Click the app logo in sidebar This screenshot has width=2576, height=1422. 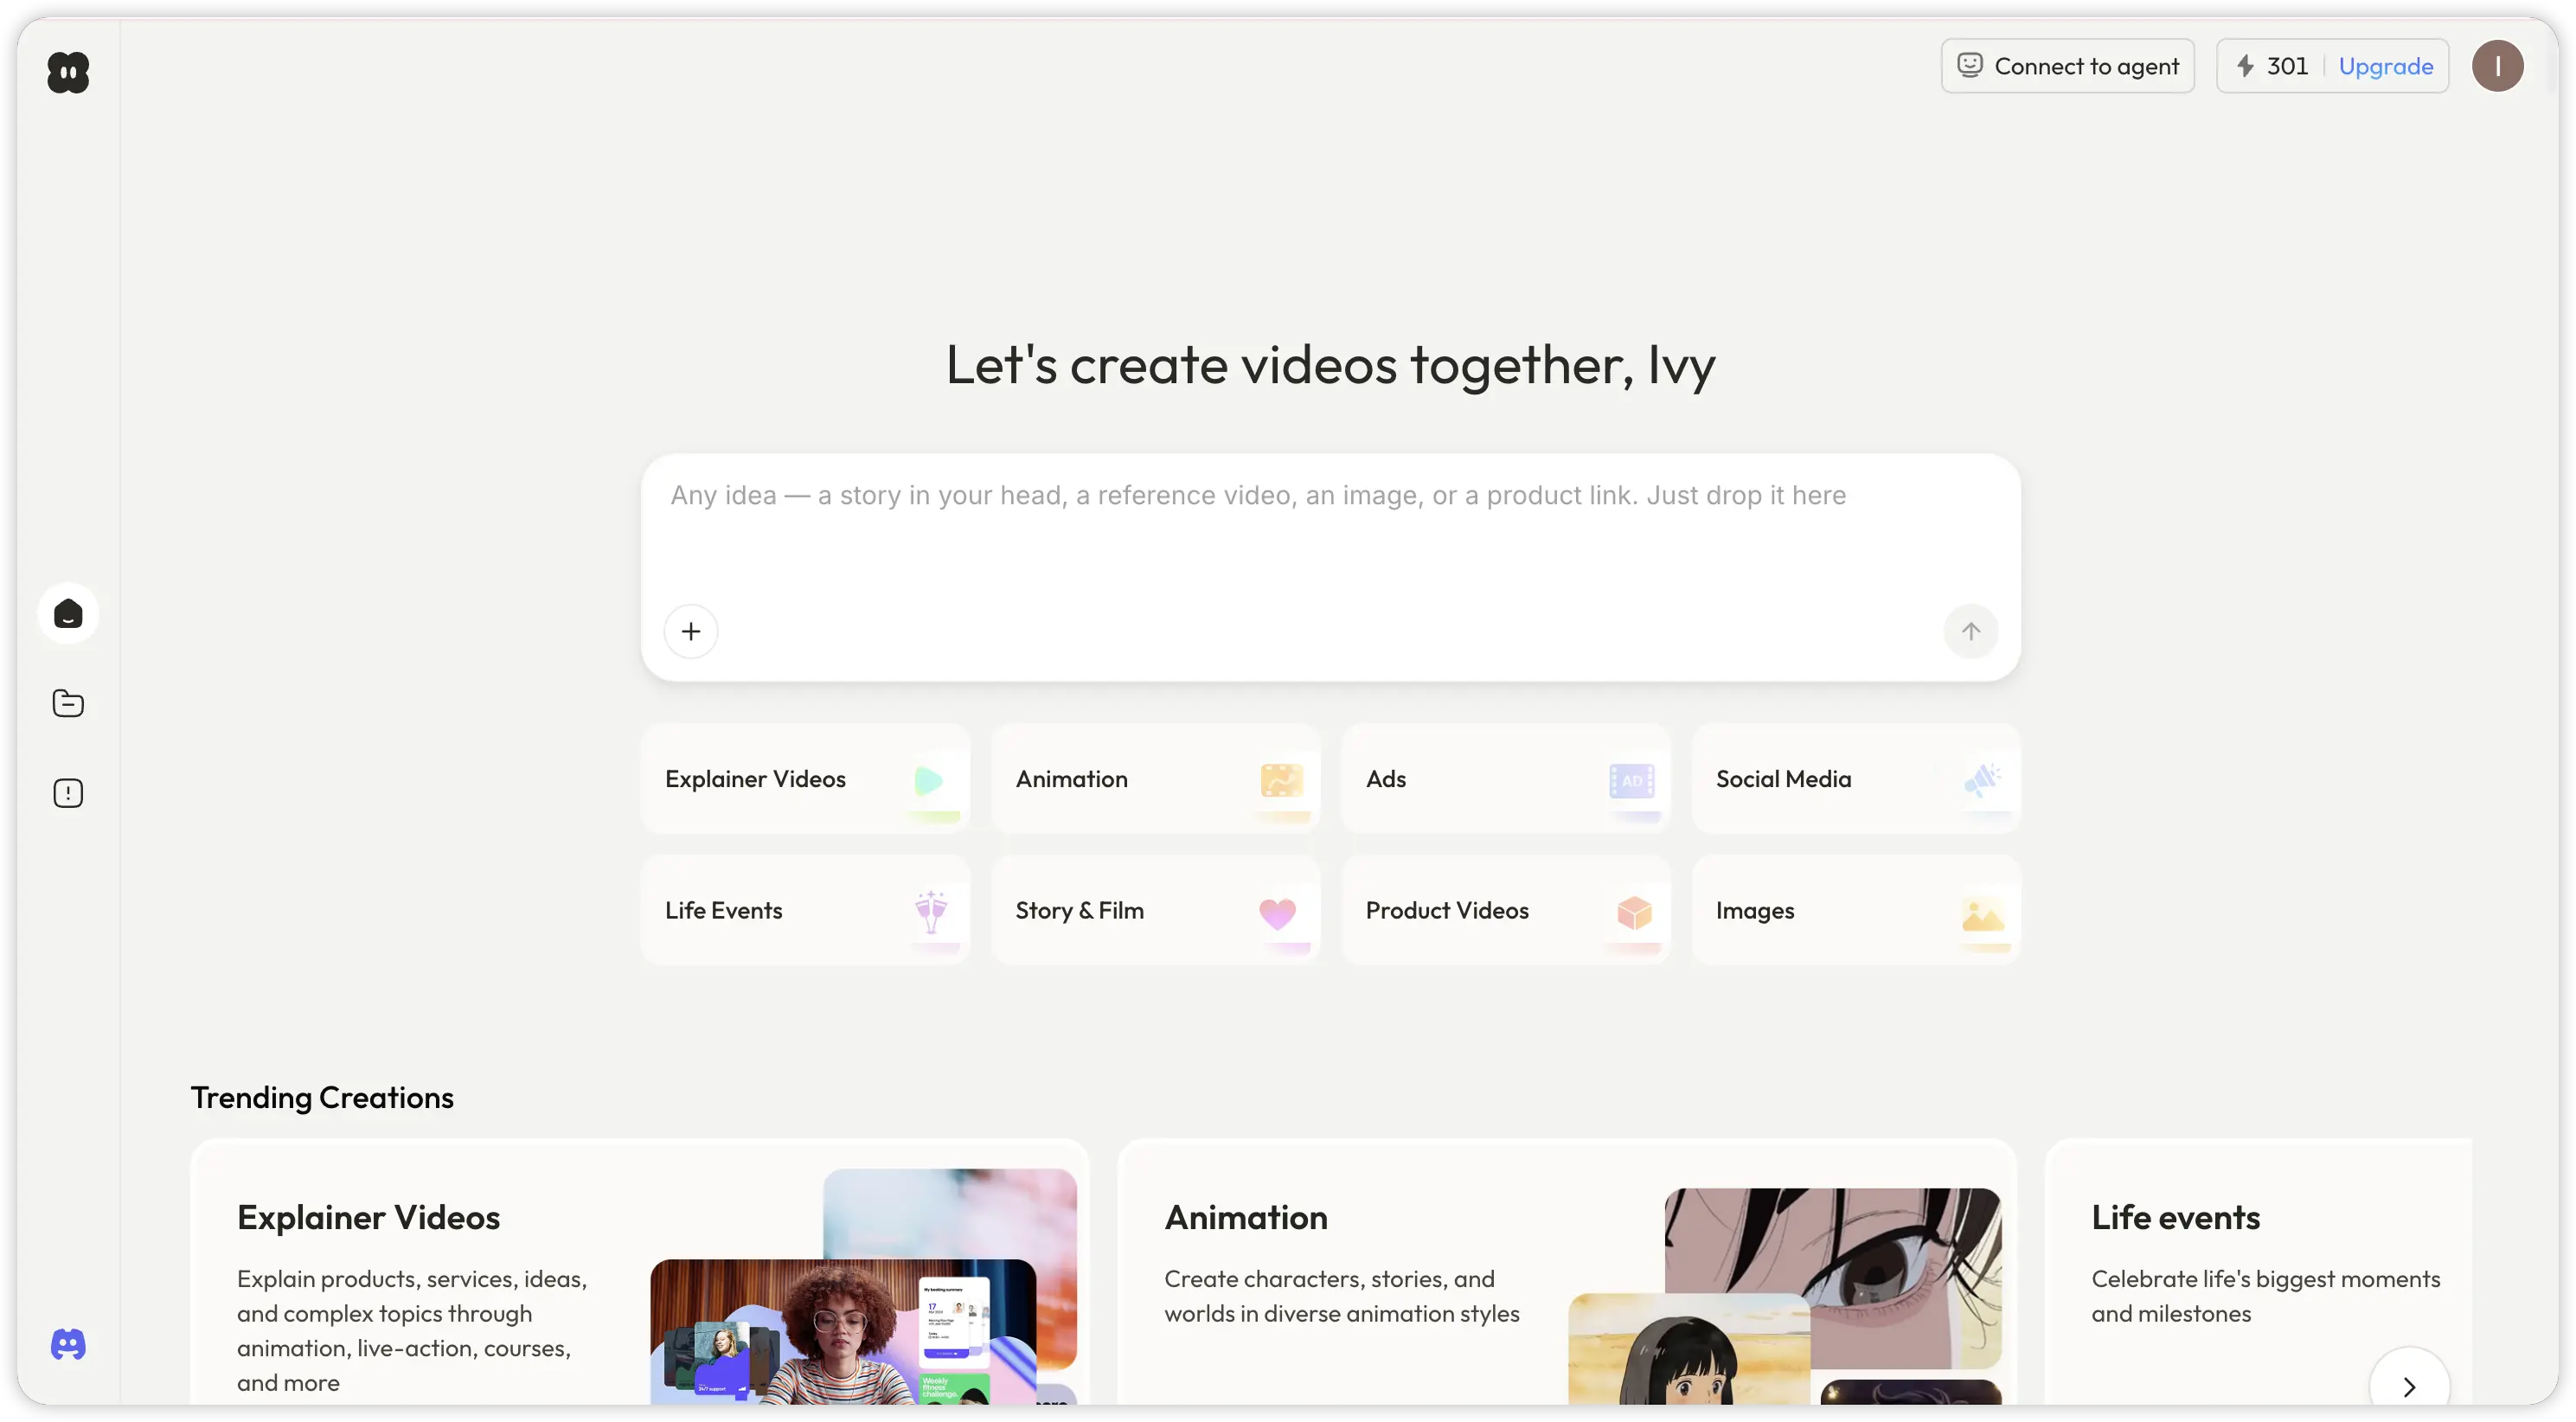[x=68, y=72]
